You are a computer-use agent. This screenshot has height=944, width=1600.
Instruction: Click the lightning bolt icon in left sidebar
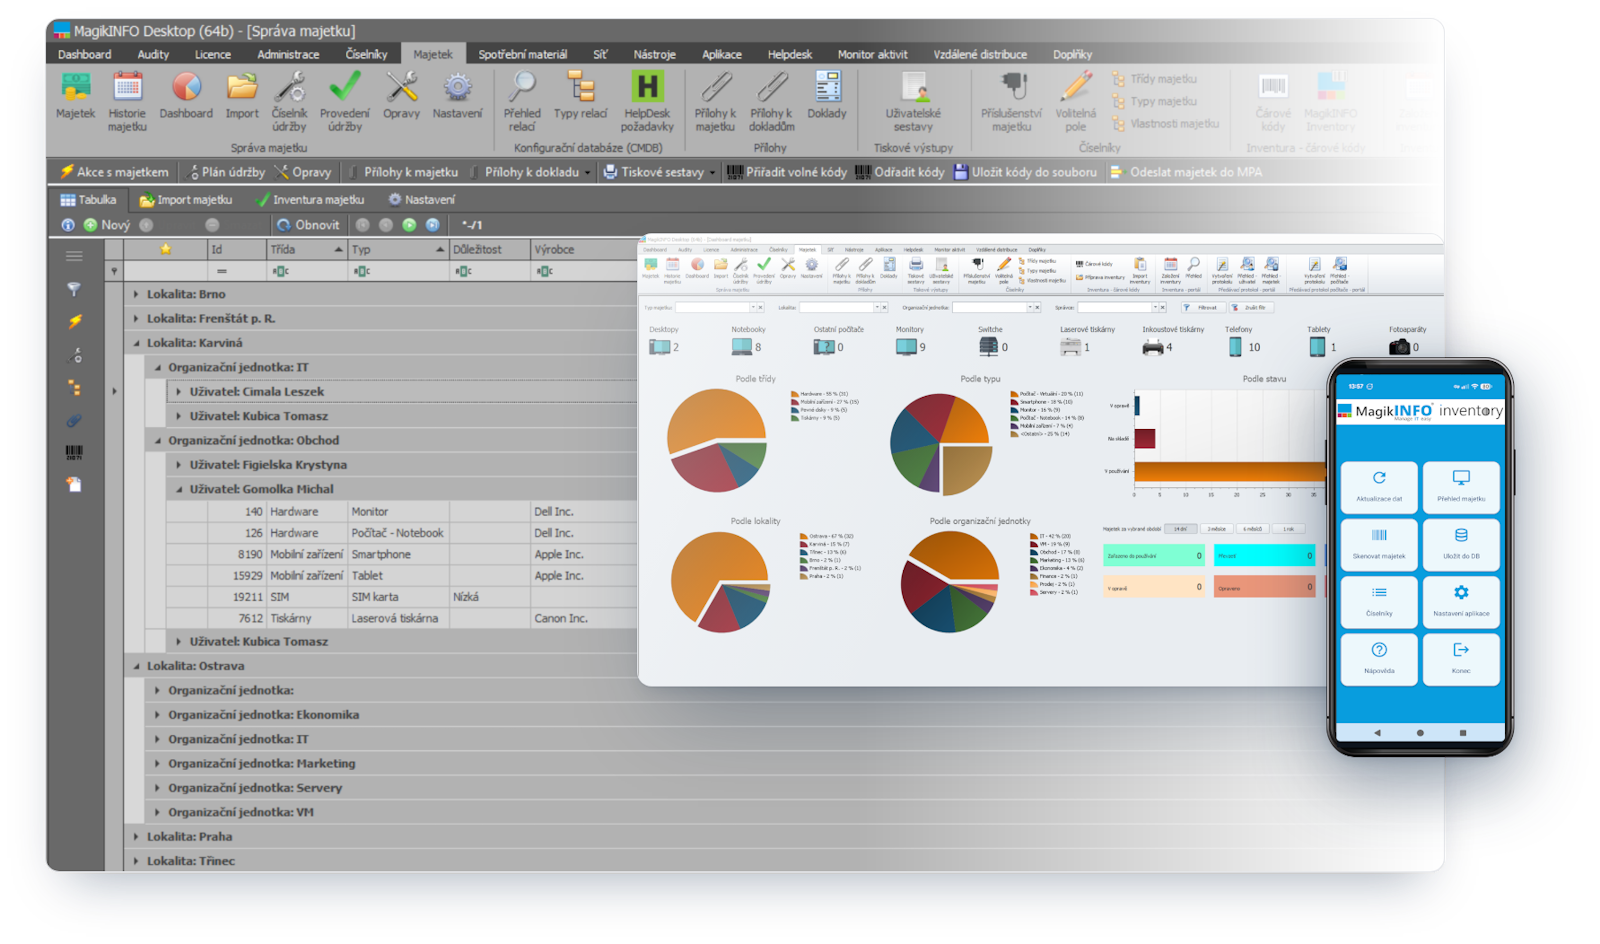pos(74,322)
